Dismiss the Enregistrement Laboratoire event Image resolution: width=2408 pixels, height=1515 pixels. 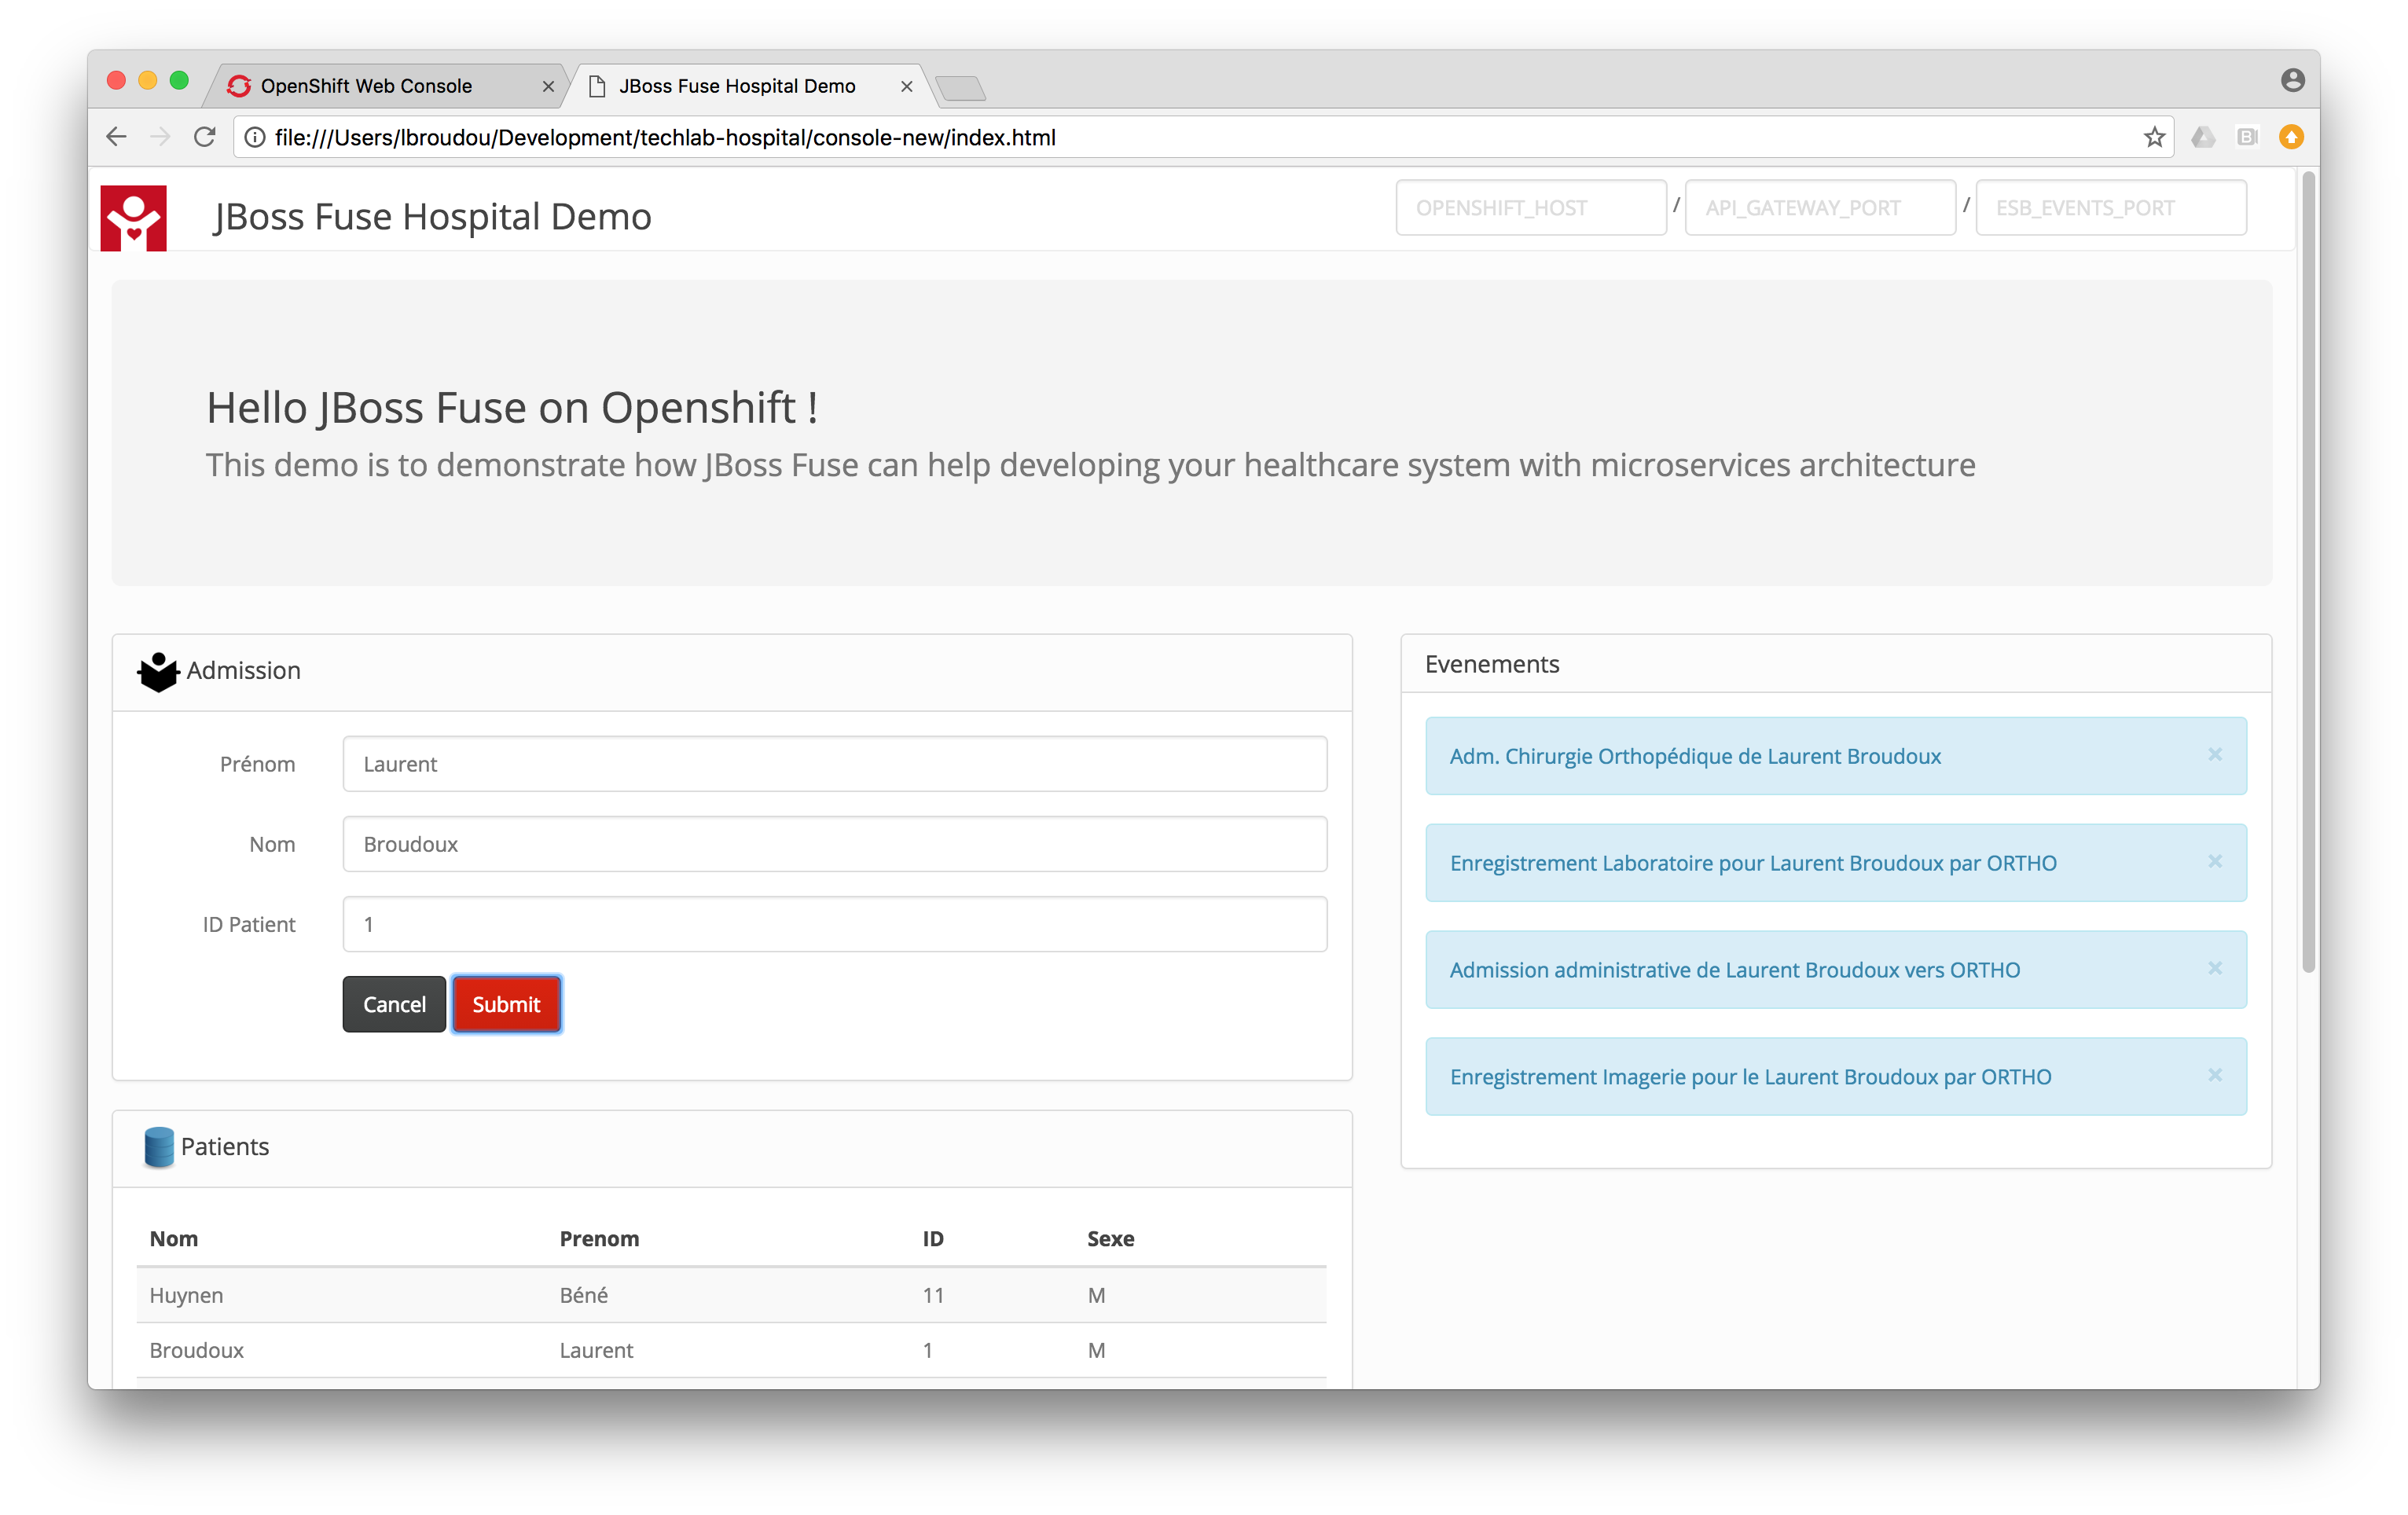tap(2215, 862)
